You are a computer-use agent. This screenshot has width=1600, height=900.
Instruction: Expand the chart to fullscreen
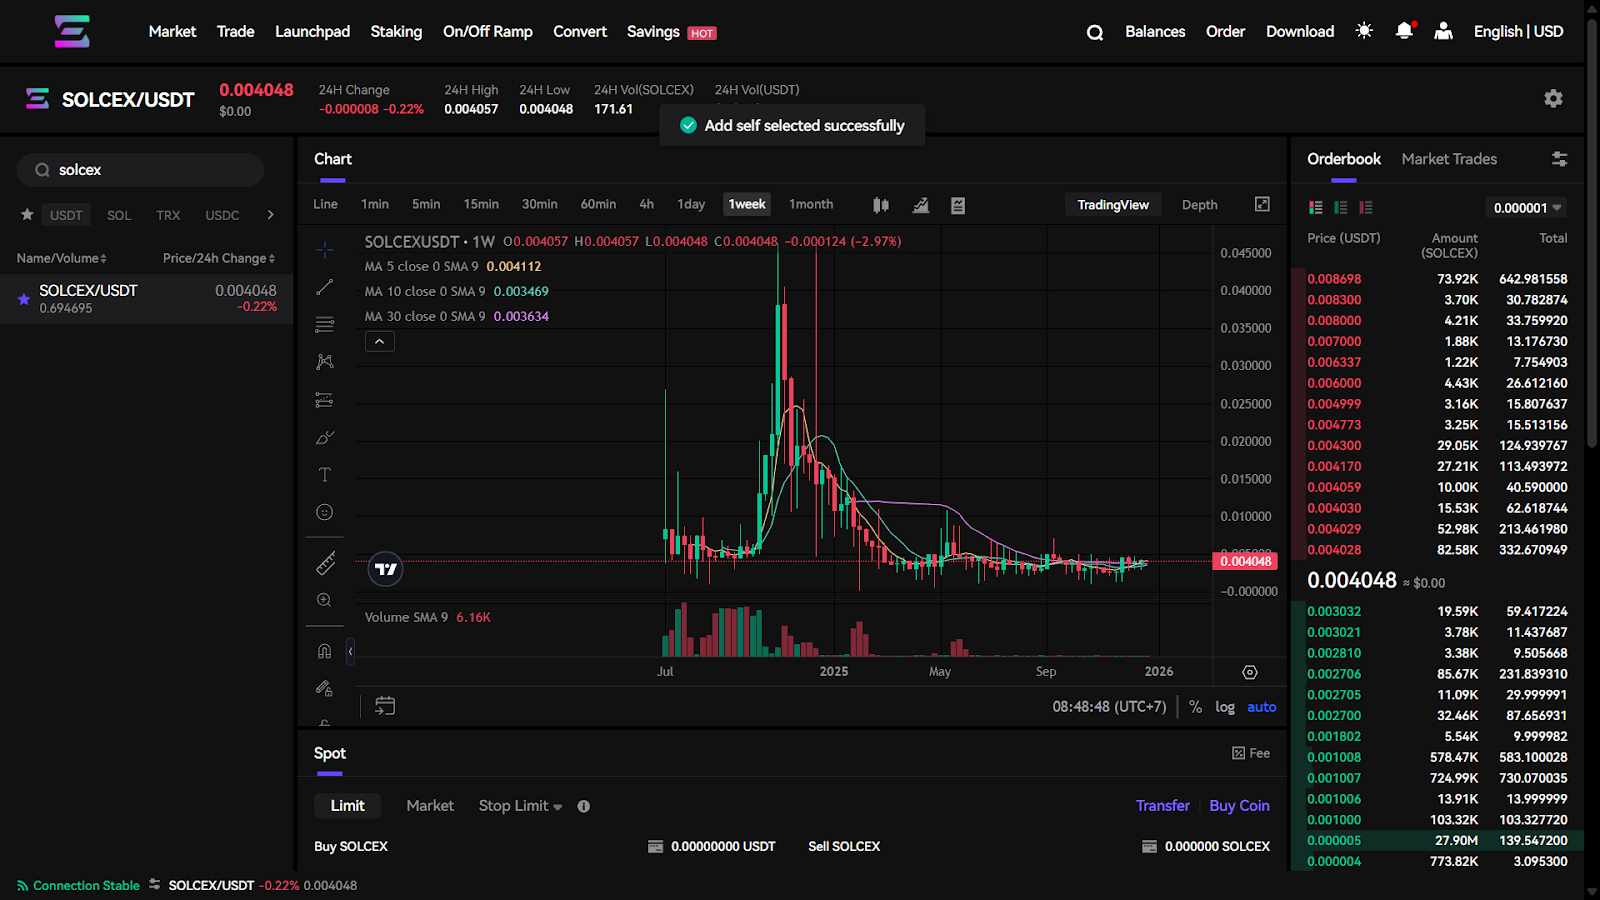(x=1262, y=204)
